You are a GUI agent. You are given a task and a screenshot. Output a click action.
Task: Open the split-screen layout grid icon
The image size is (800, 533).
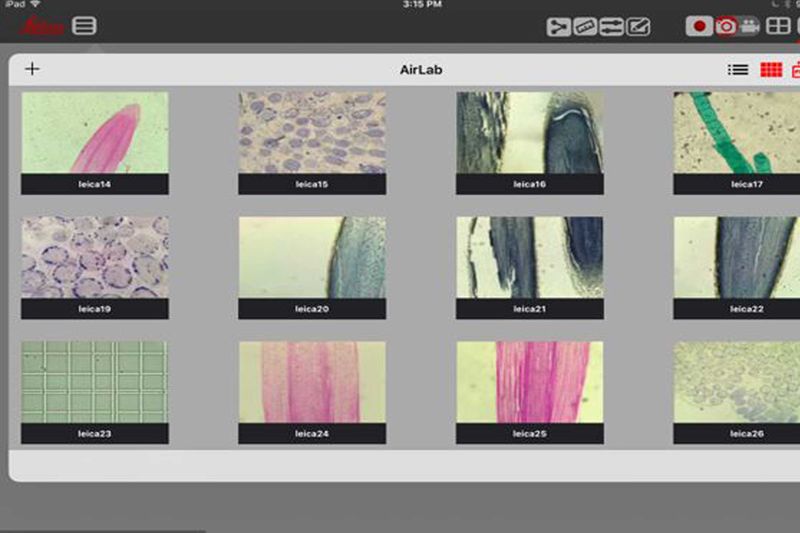click(x=776, y=26)
